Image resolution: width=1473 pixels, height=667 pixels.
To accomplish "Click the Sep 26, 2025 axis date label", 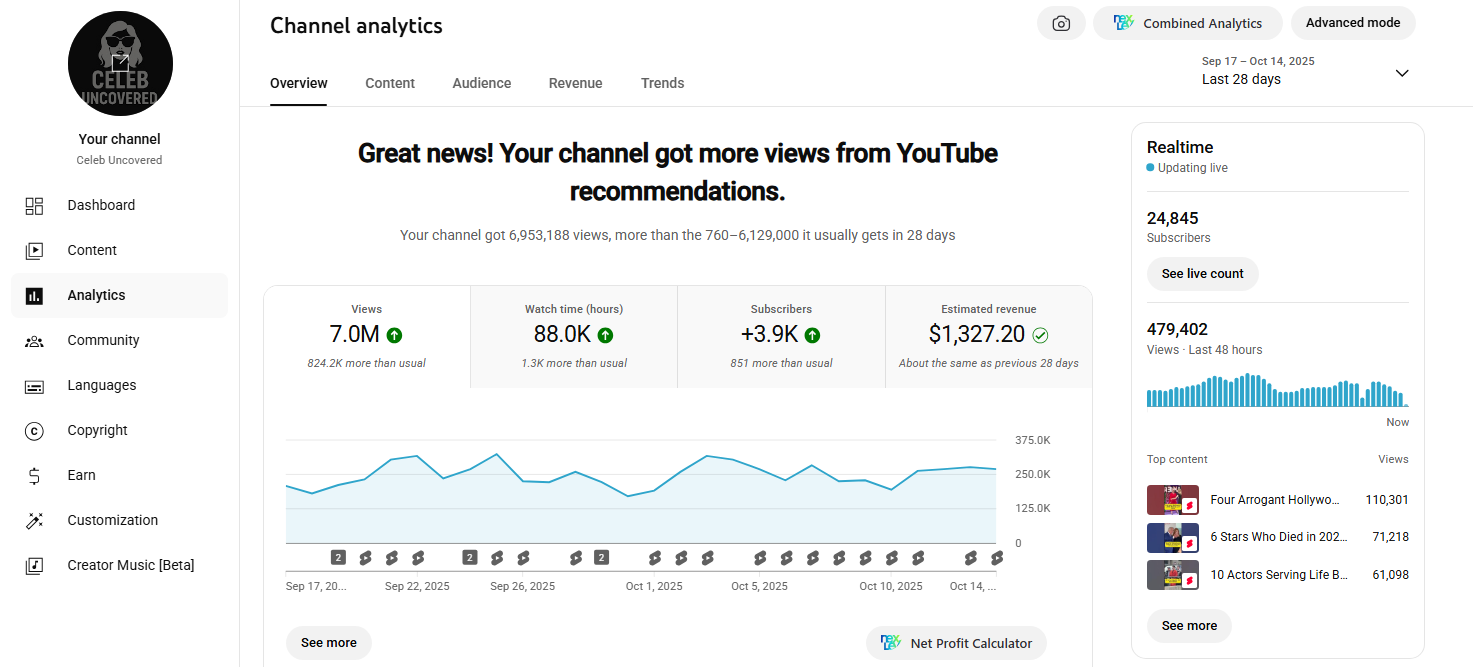I will [x=522, y=586].
